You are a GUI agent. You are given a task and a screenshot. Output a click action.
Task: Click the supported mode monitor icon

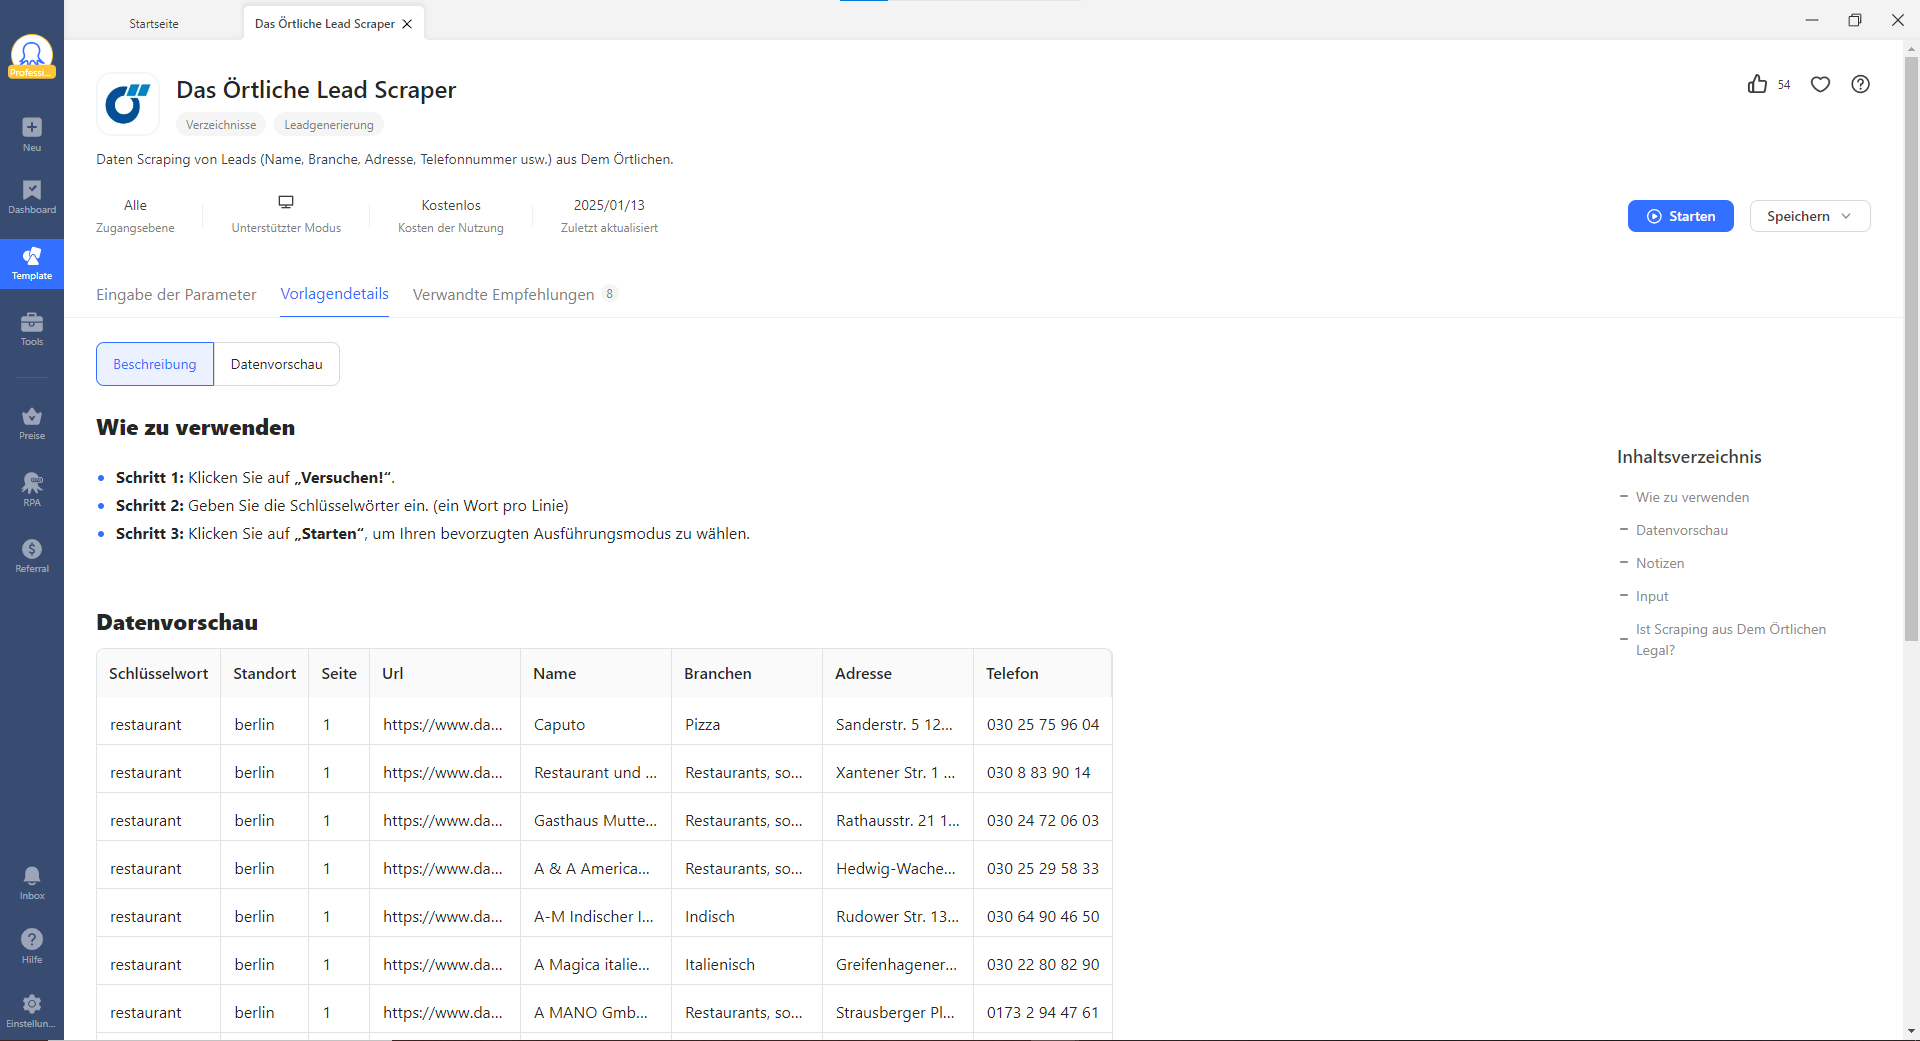pyautogui.click(x=286, y=202)
